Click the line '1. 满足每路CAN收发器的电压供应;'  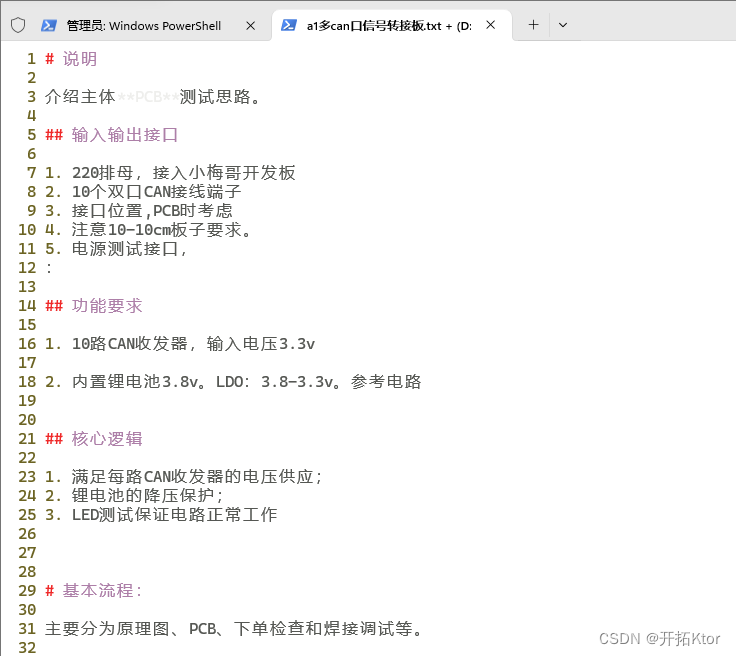[x=184, y=477]
